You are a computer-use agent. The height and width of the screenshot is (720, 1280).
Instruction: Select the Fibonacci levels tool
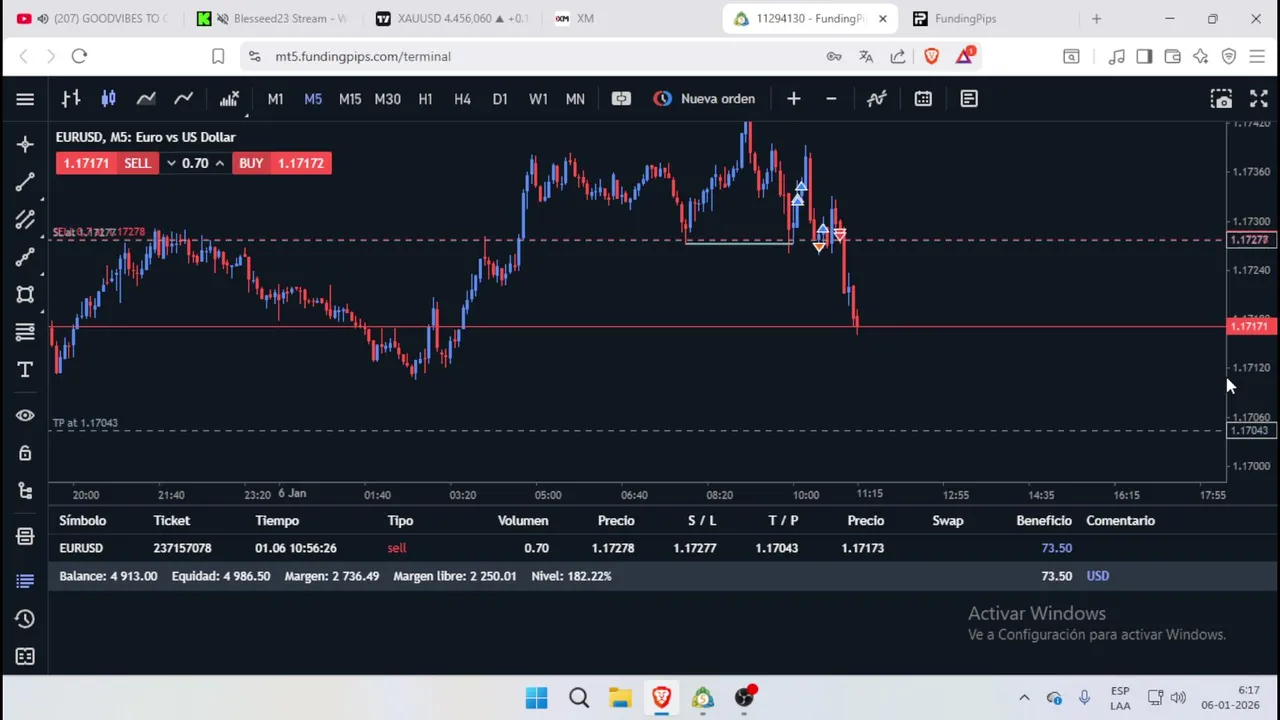25,332
